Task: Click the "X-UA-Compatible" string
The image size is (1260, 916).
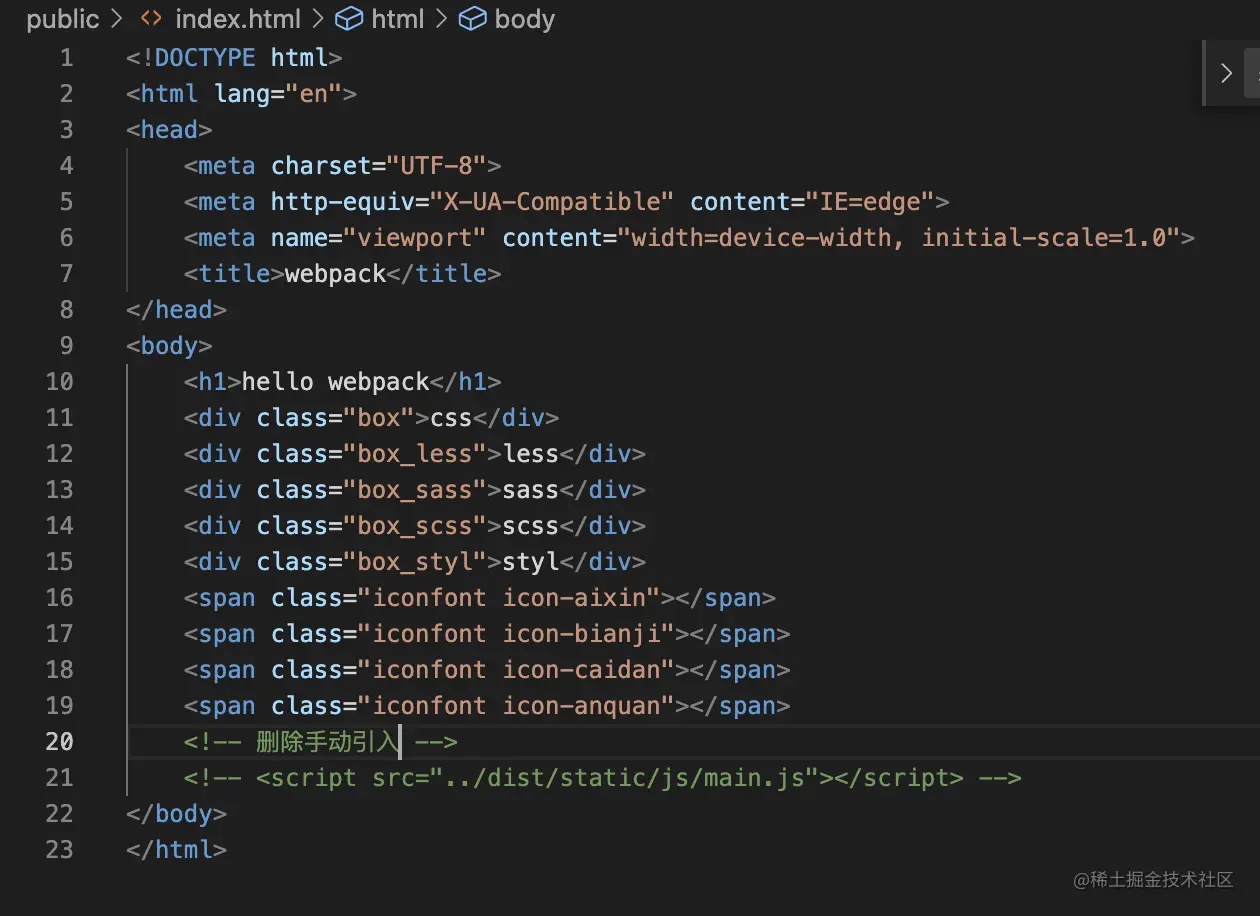Action: coord(552,202)
